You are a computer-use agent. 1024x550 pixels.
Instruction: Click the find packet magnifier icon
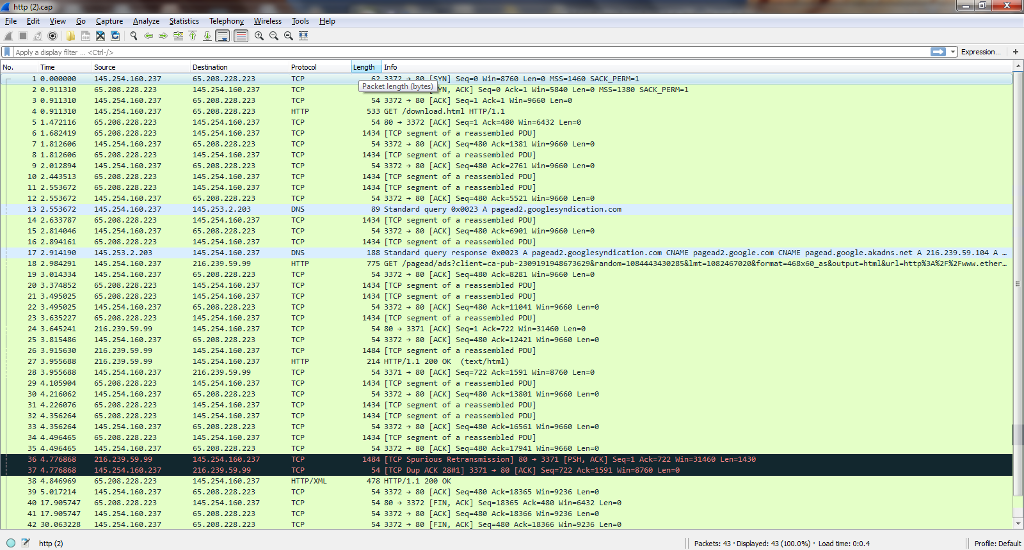pyautogui.click(x=132, y=36)
